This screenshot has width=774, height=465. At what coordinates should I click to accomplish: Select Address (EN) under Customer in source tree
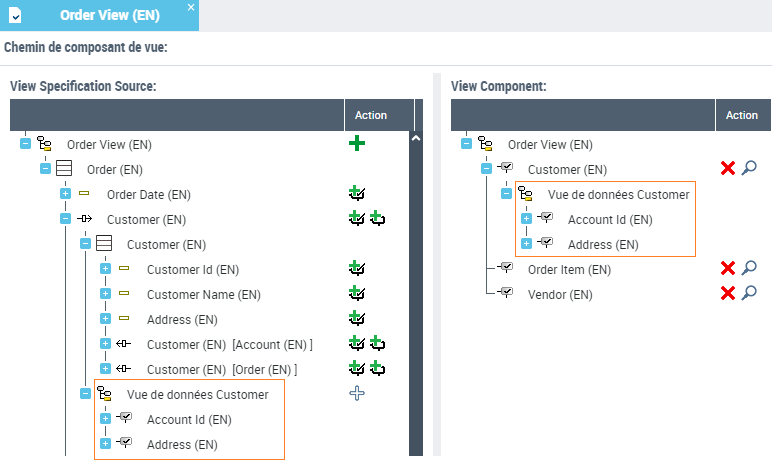pos(182,319)
